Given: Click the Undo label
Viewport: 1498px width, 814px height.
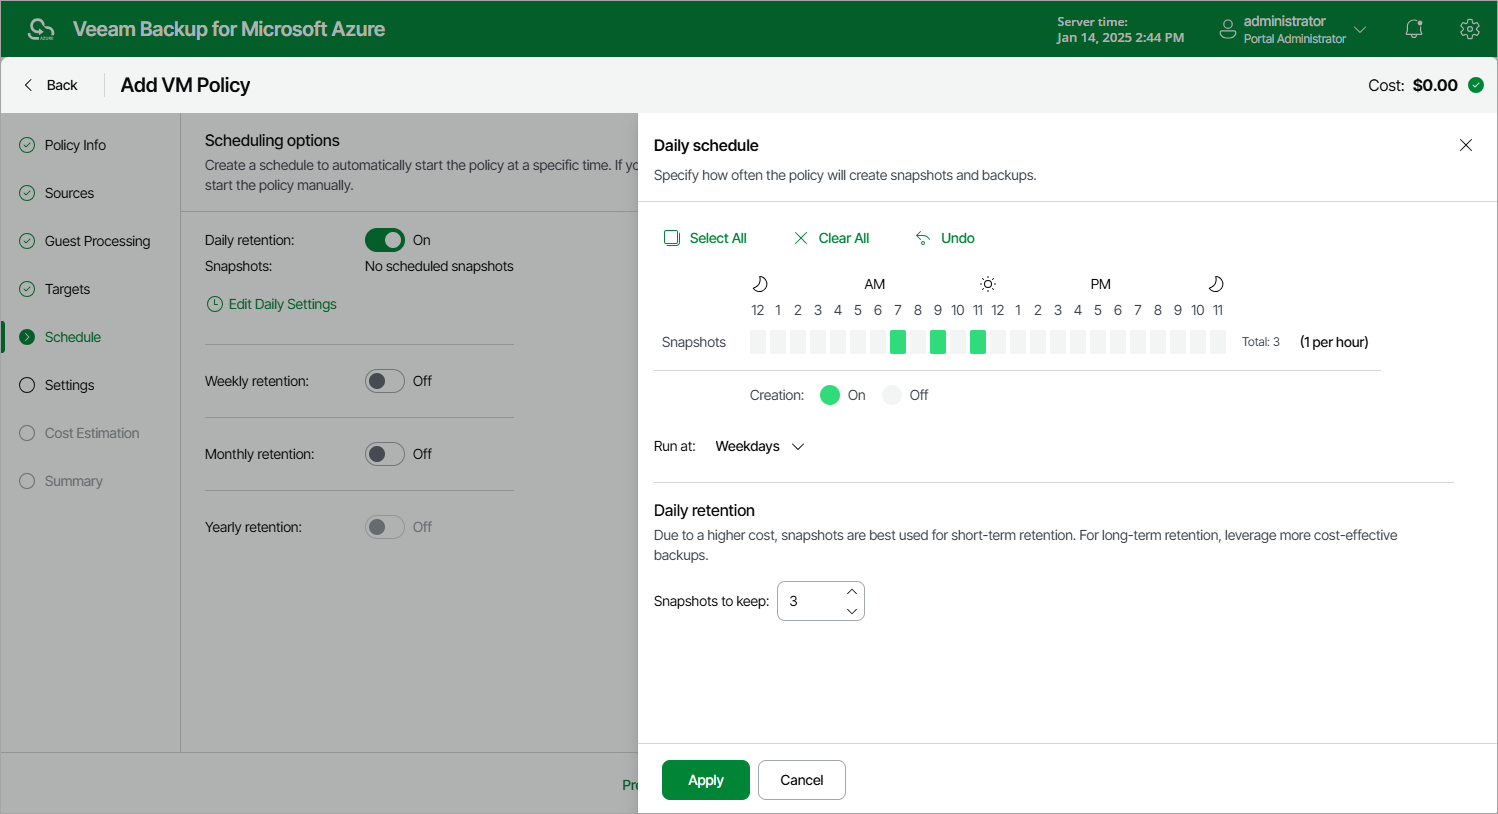Looking at the screenshot, I should click(958, 238).
